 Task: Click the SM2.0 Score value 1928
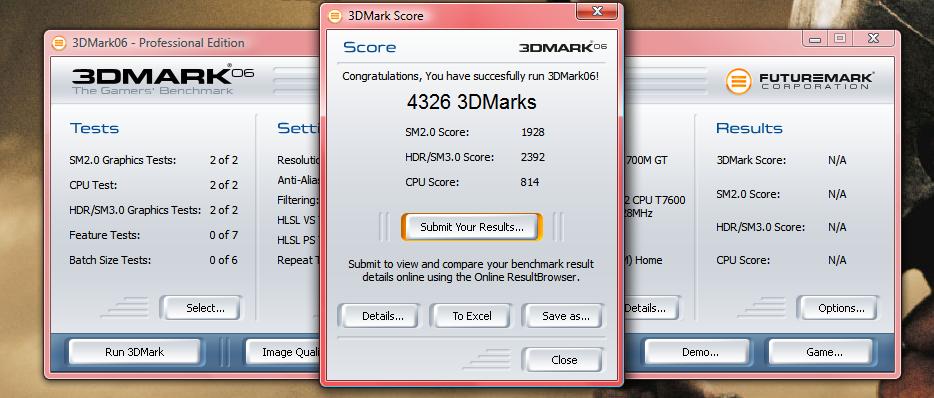pos(533,132)
